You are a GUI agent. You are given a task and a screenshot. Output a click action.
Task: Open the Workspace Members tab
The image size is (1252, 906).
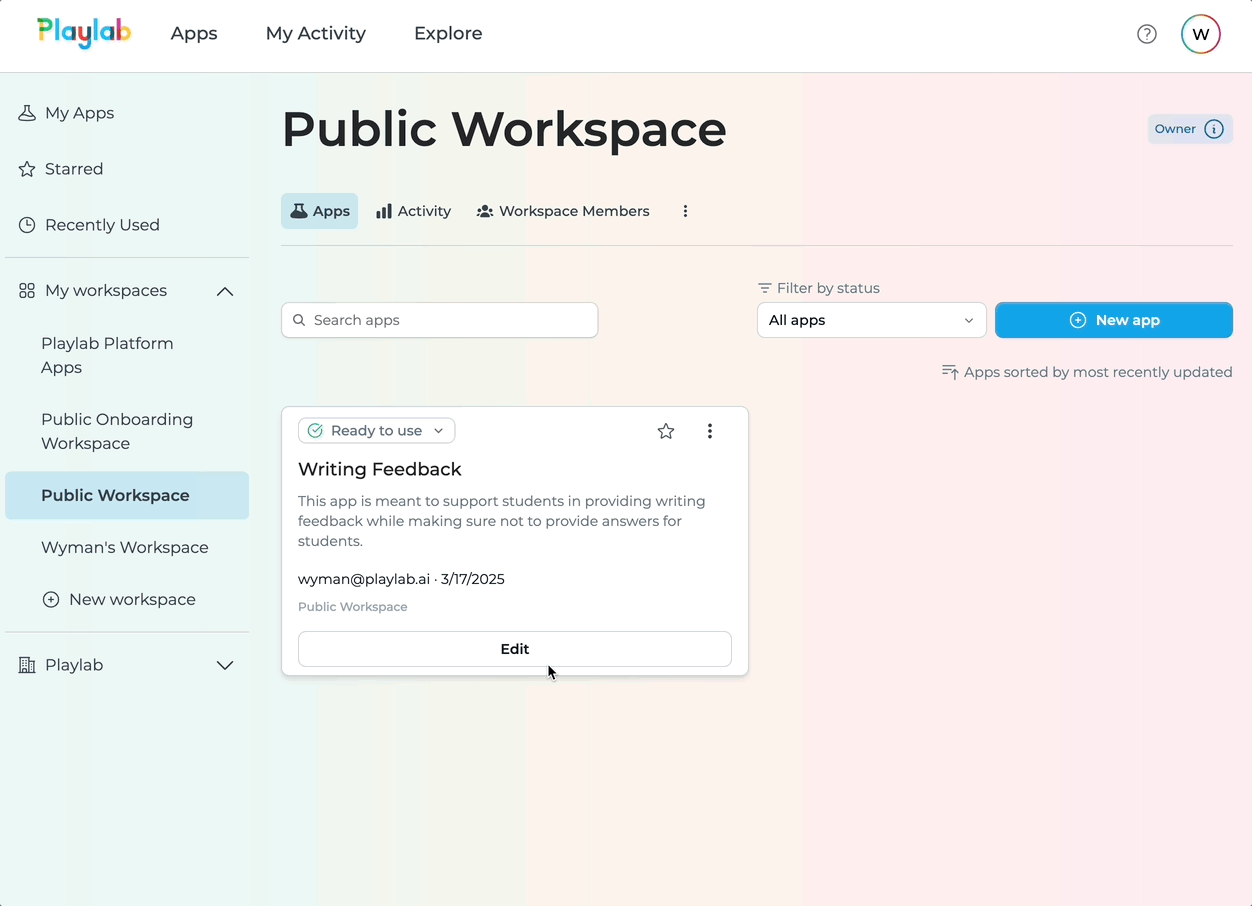tap(563, 211)
